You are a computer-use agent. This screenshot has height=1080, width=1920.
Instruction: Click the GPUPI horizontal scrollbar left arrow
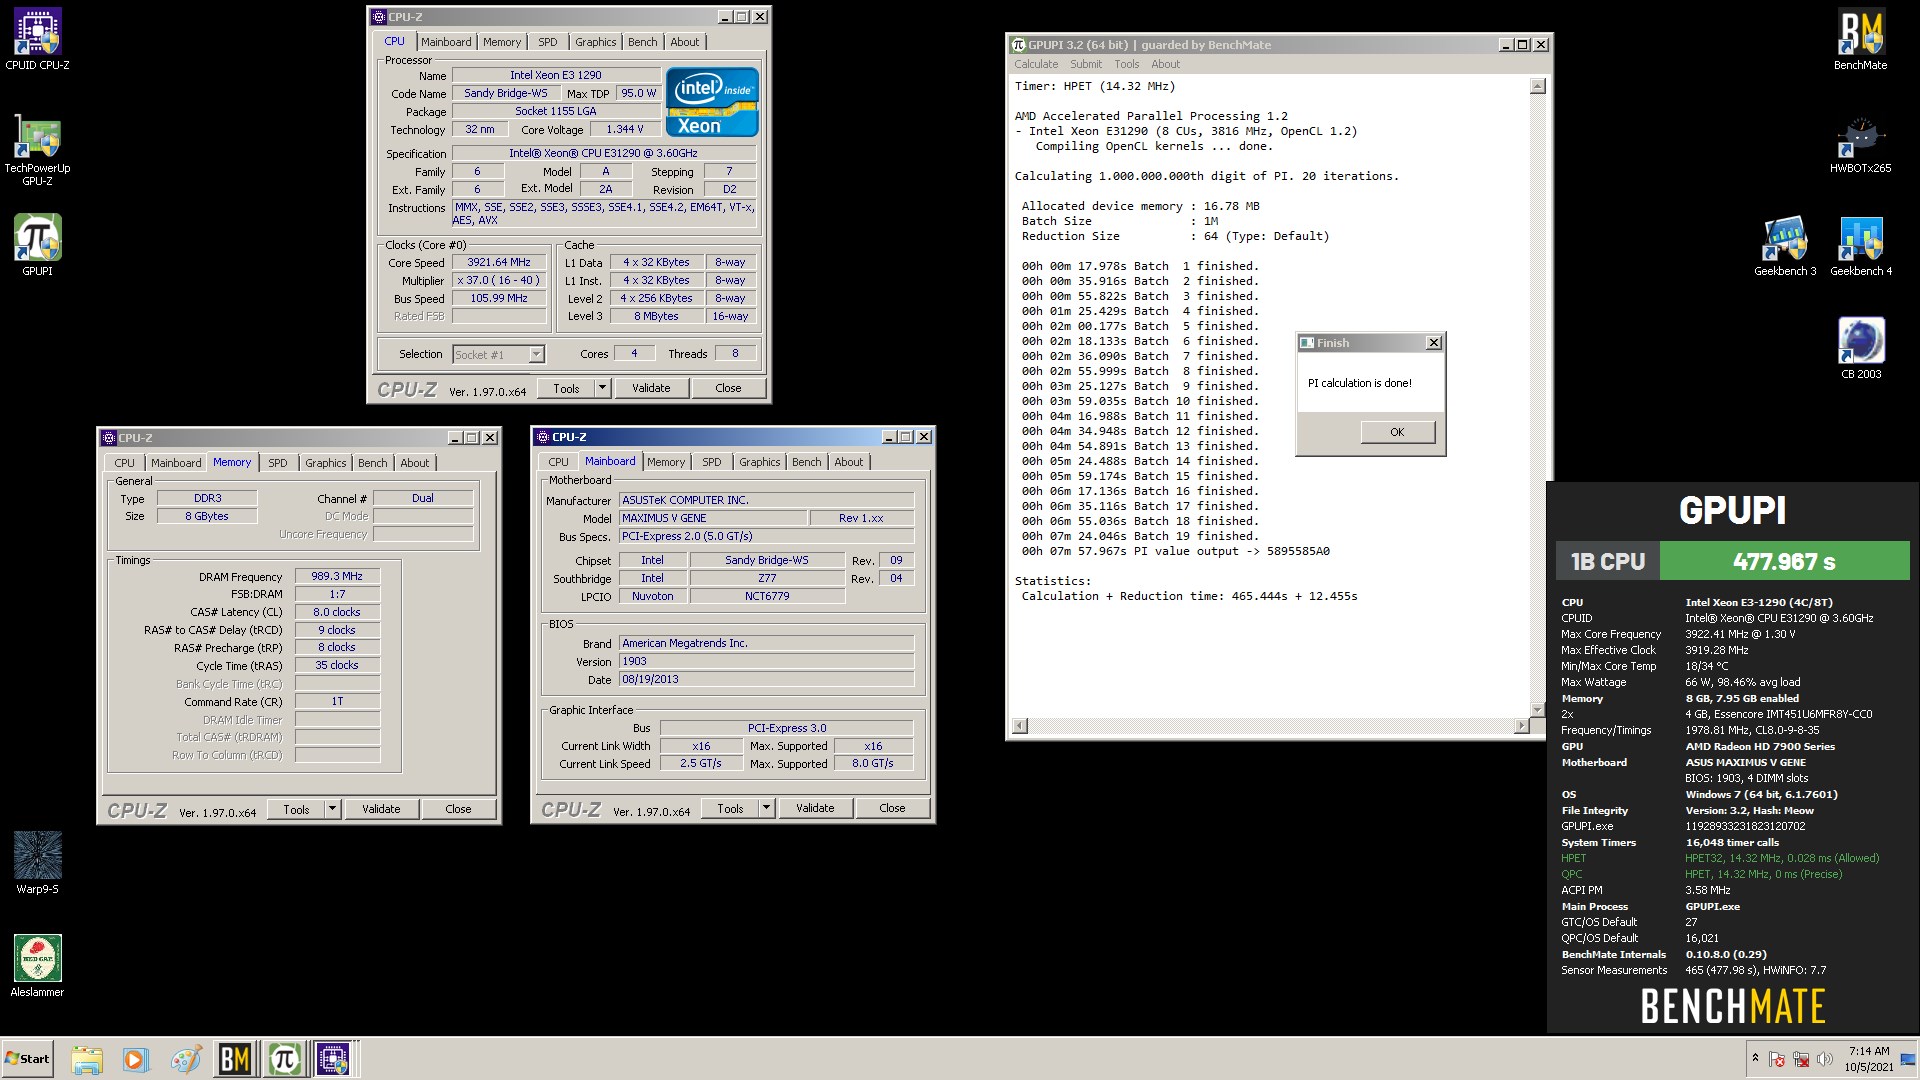[x=1020, y=726]
